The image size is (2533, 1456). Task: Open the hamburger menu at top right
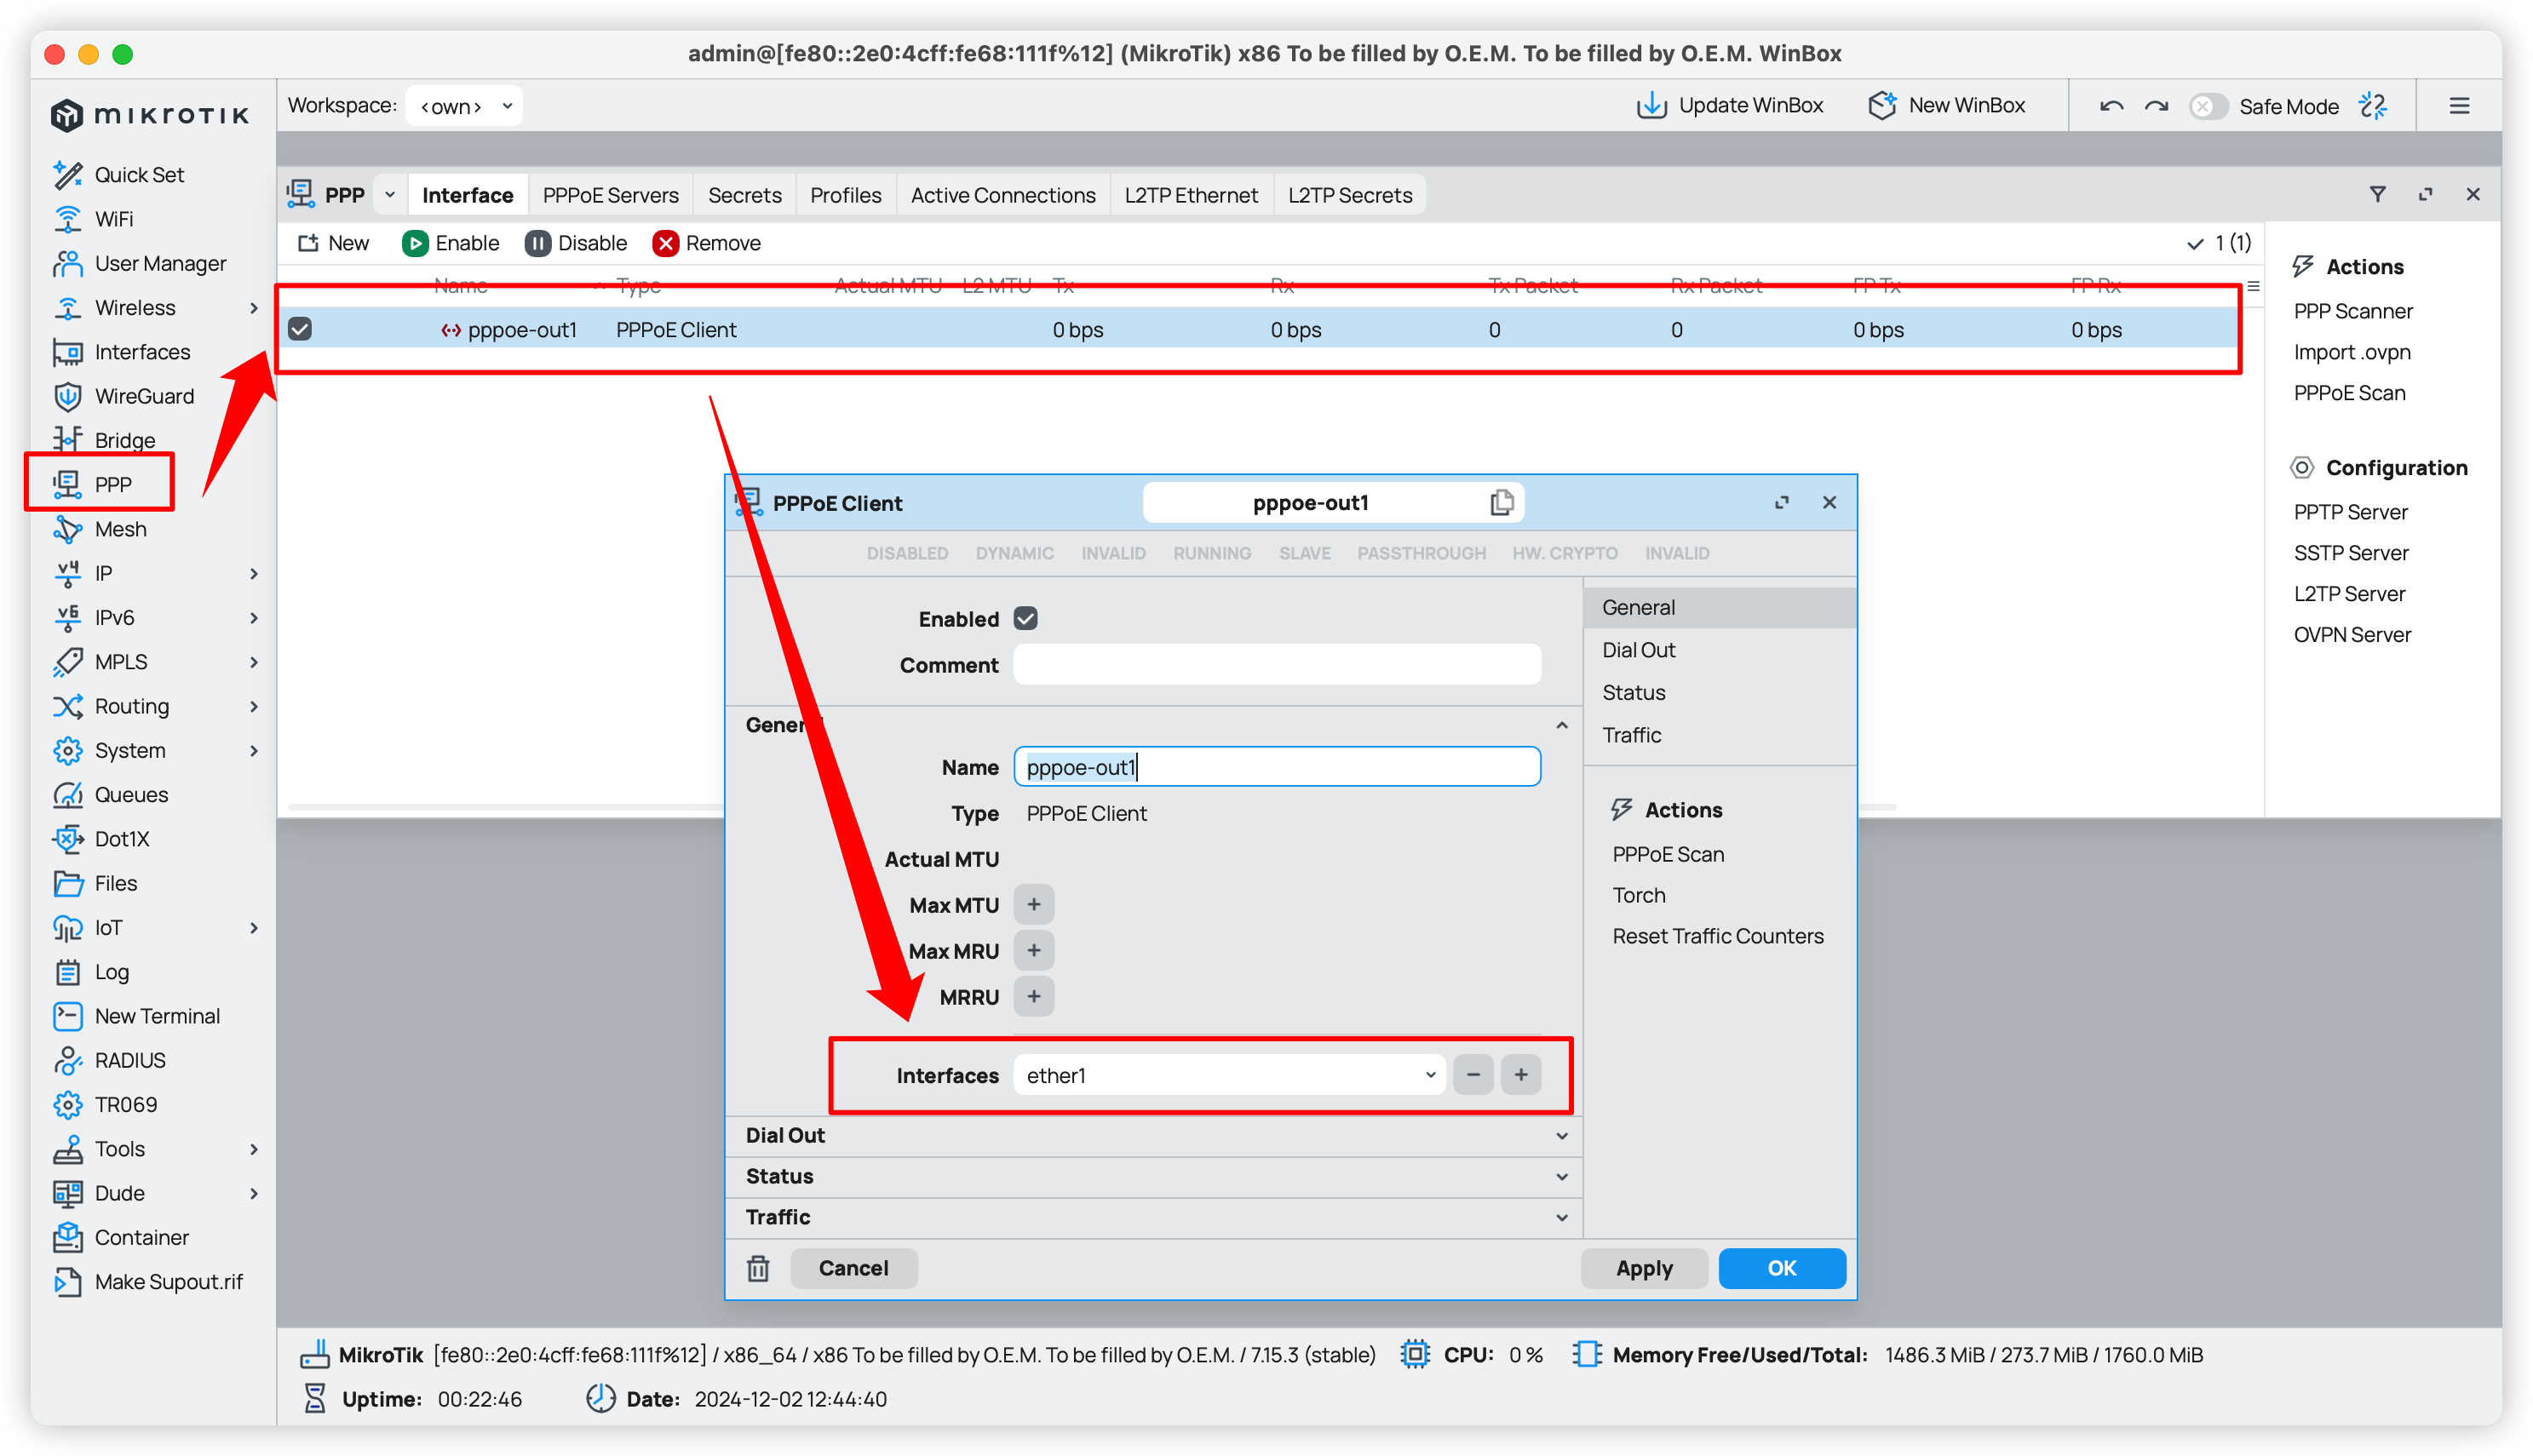coord(2459,106)
